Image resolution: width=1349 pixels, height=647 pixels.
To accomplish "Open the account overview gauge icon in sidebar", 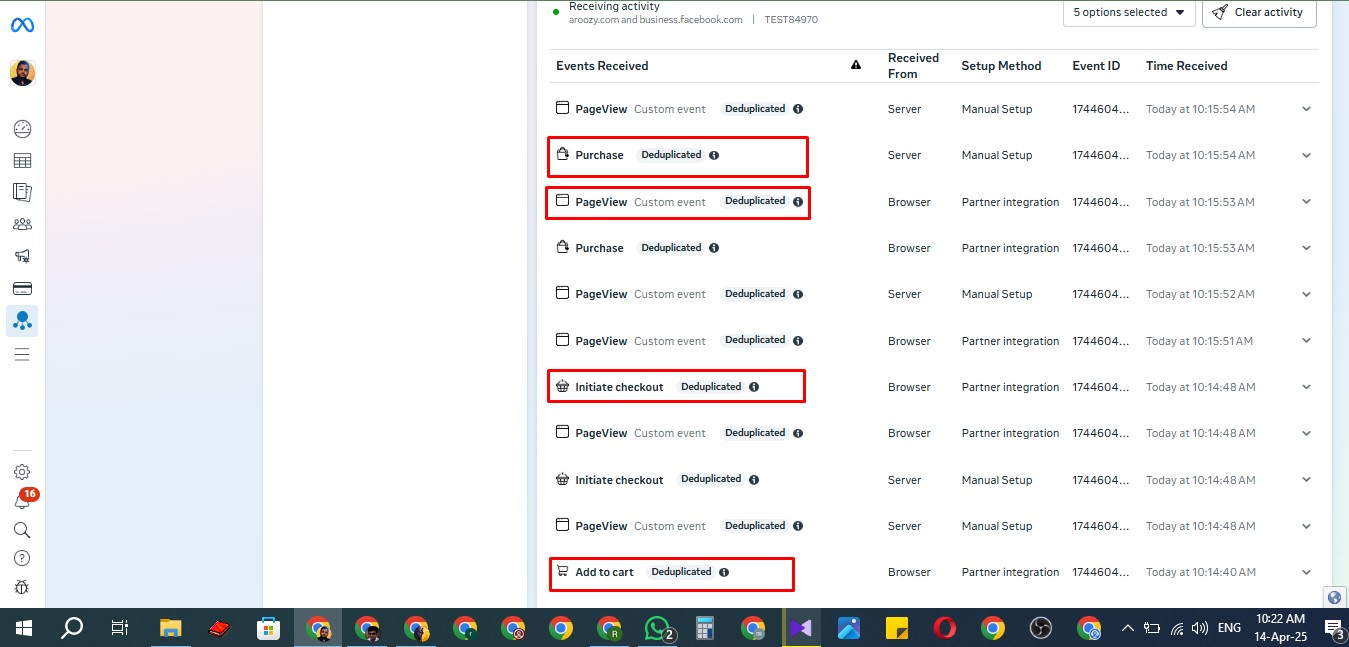I will 22,129.
